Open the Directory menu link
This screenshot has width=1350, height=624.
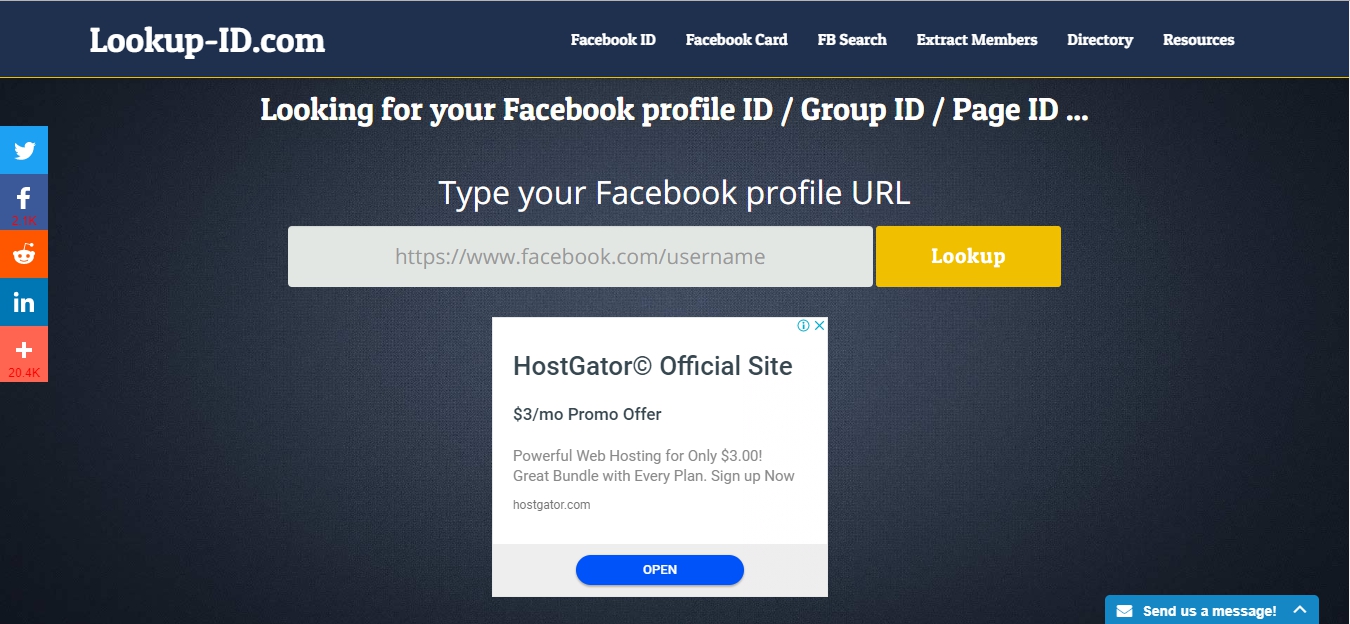pos(1100,40)
